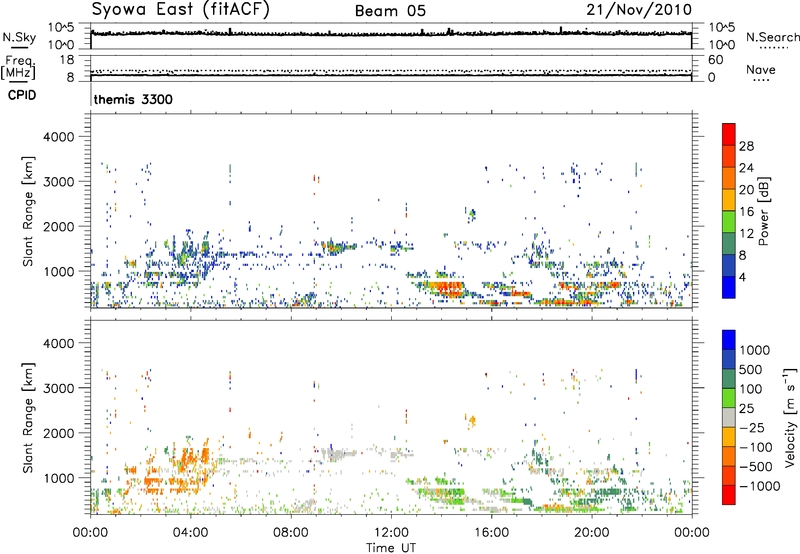Viewport: 800px width, 554px height.
Task: Pick the Power colorbar segment between 24 and 28
Action: [x=729, y=156]
